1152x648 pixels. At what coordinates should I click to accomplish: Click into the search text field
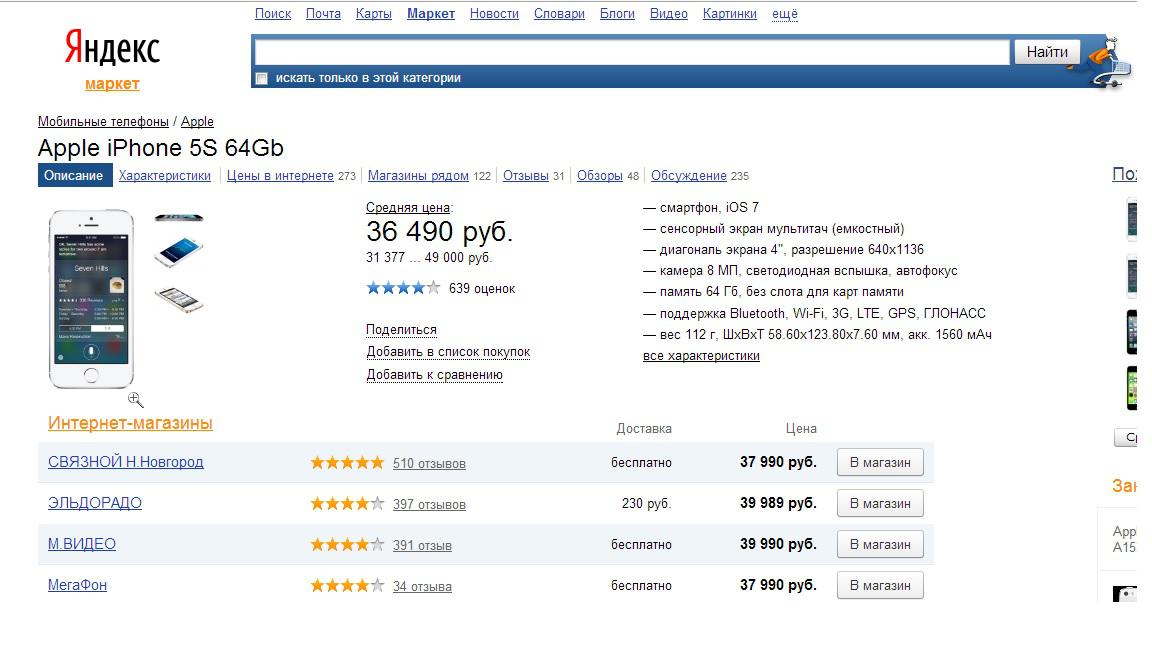tap(632, 52)
